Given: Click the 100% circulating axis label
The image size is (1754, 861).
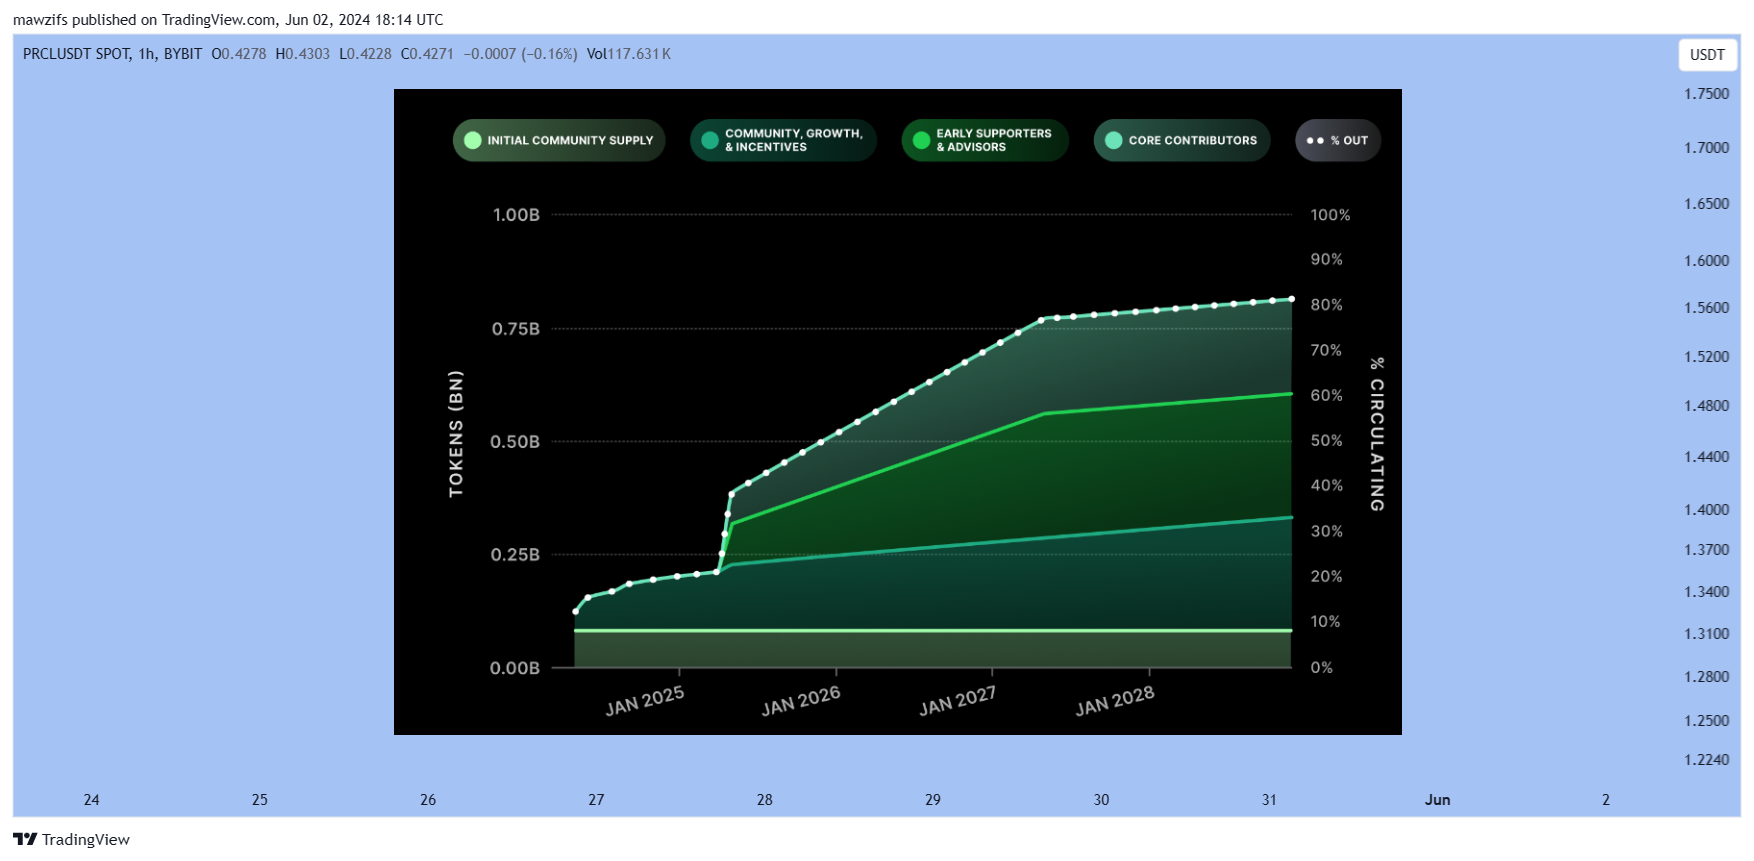Looking at the screenshot, I should coord(1330,215).
